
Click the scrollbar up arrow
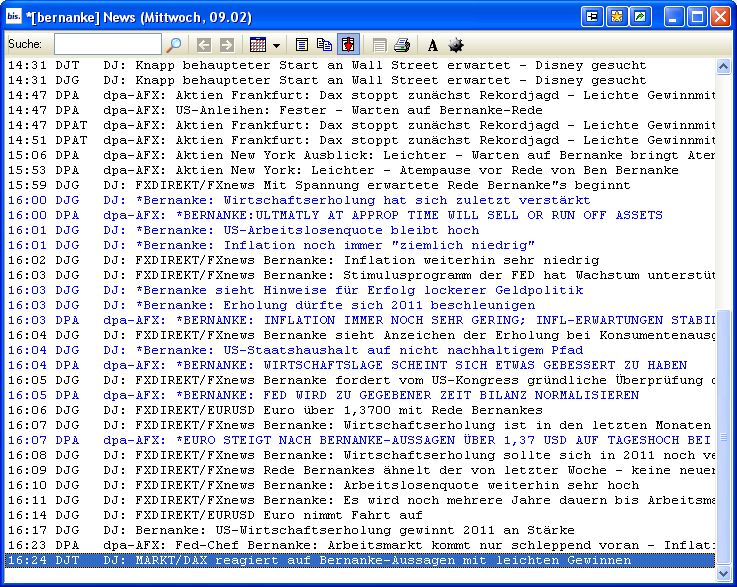pyautogui.click(x=723, y=66)
